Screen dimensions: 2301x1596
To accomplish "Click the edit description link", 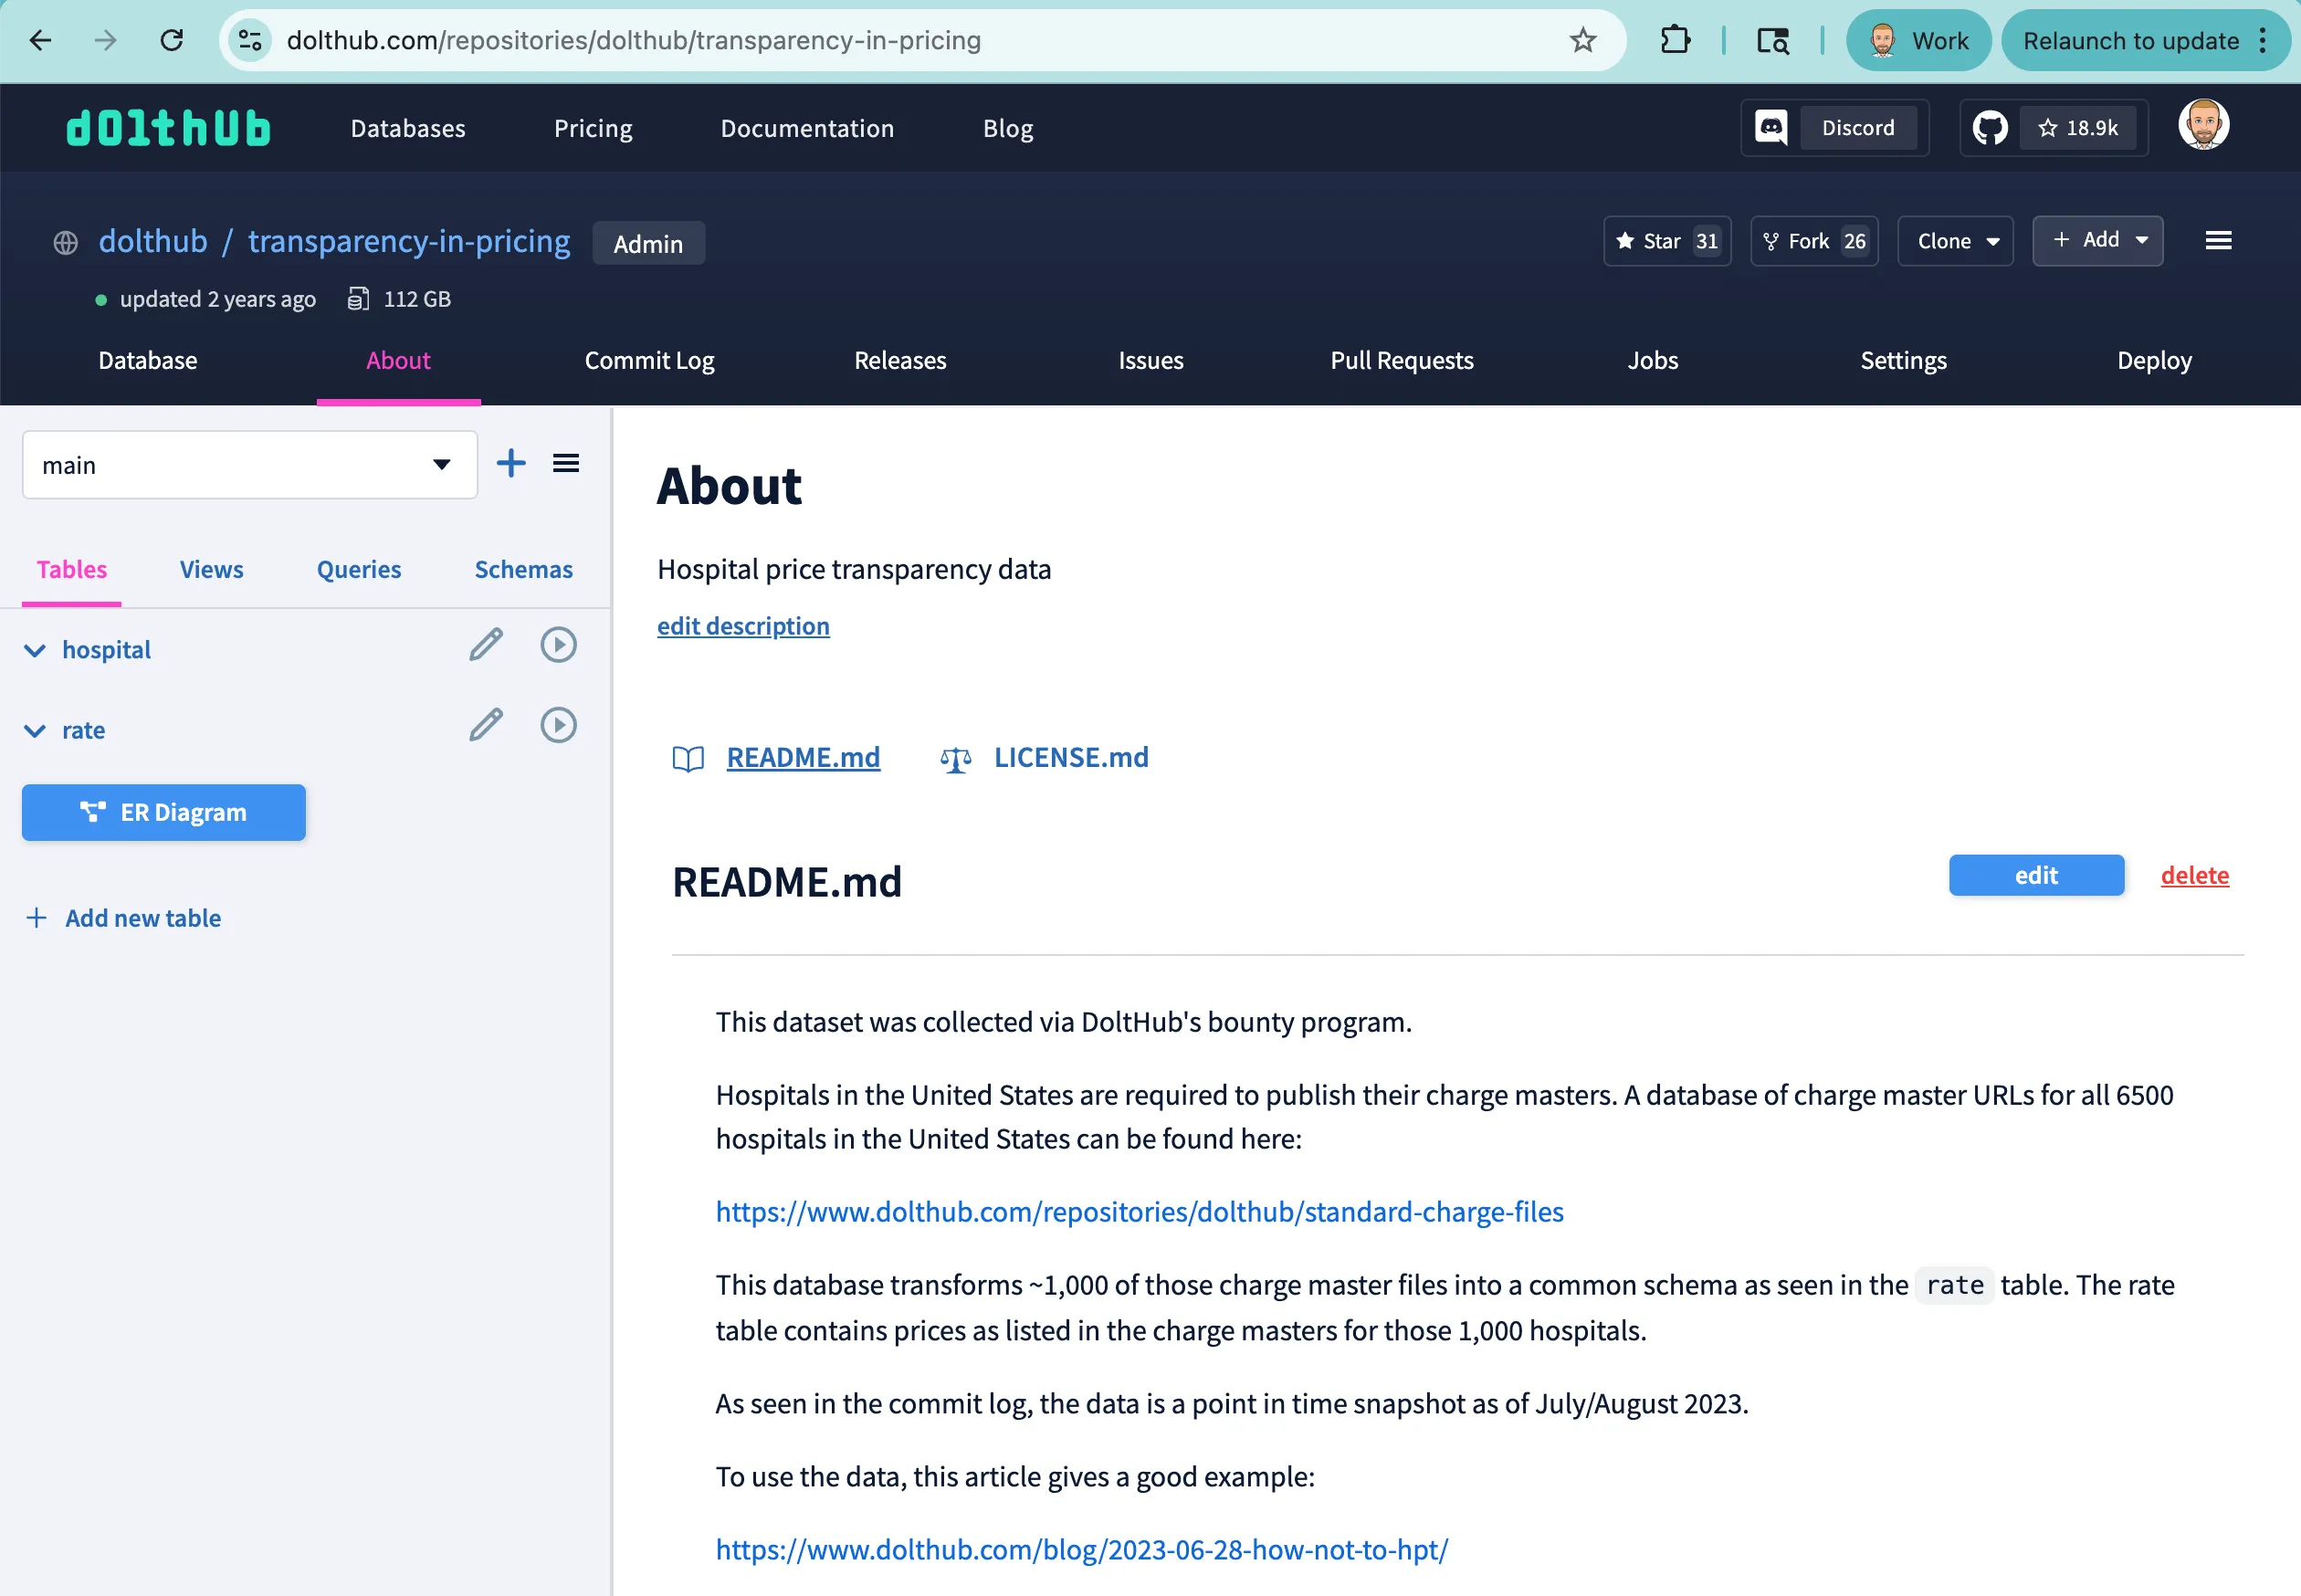I will click(x=742, y=626).
